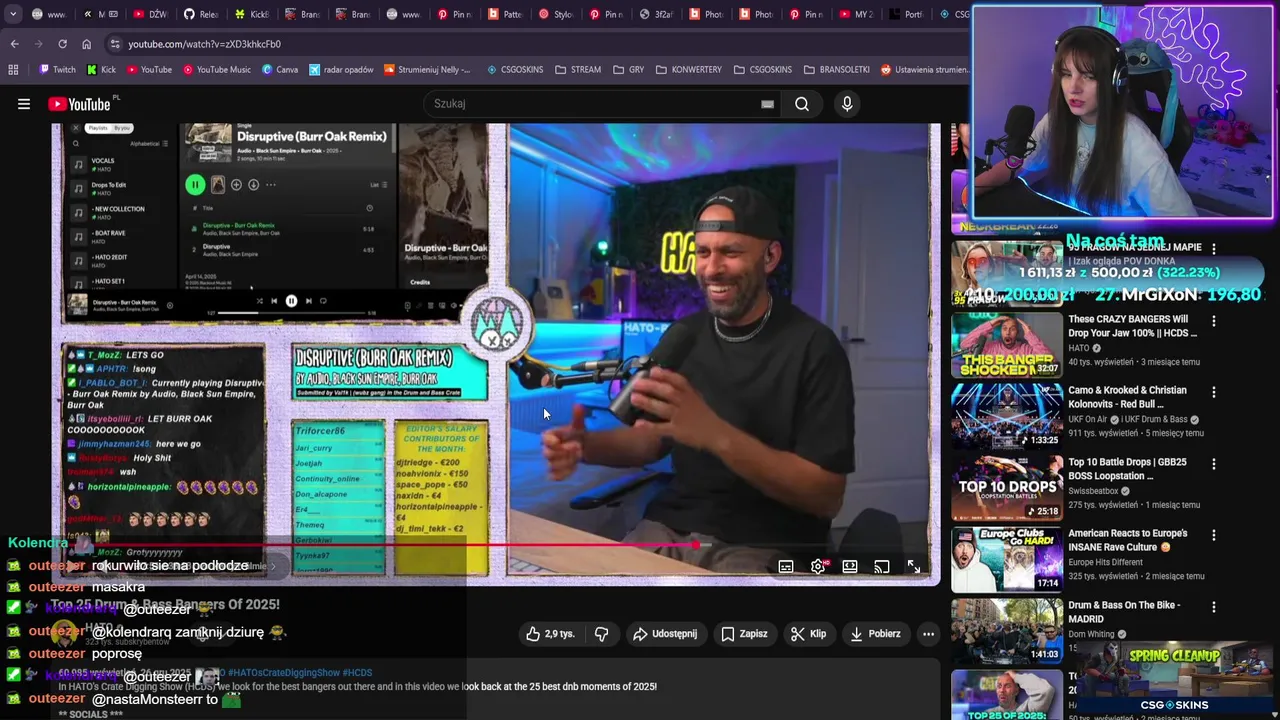Open the YouTube guide hamburger menu
1280x720 pixels.
pyautogui.click(x=24, y=104)
